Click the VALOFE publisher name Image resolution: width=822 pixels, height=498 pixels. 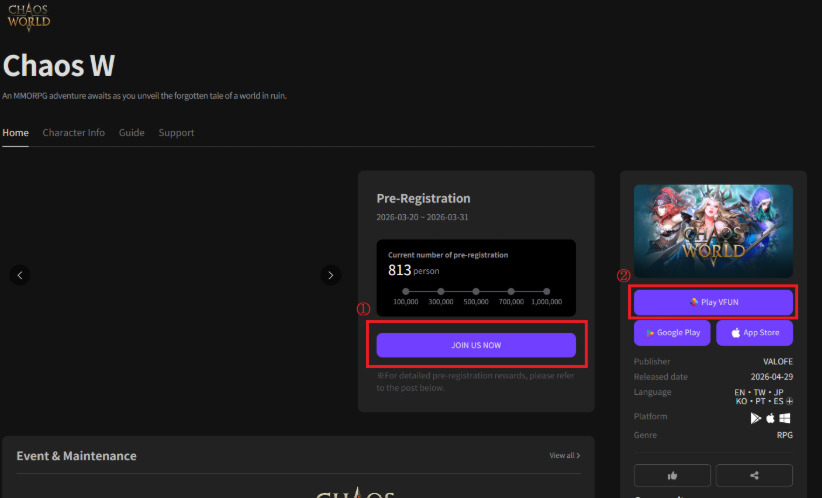pyautogui.click(x=778, y=362)
